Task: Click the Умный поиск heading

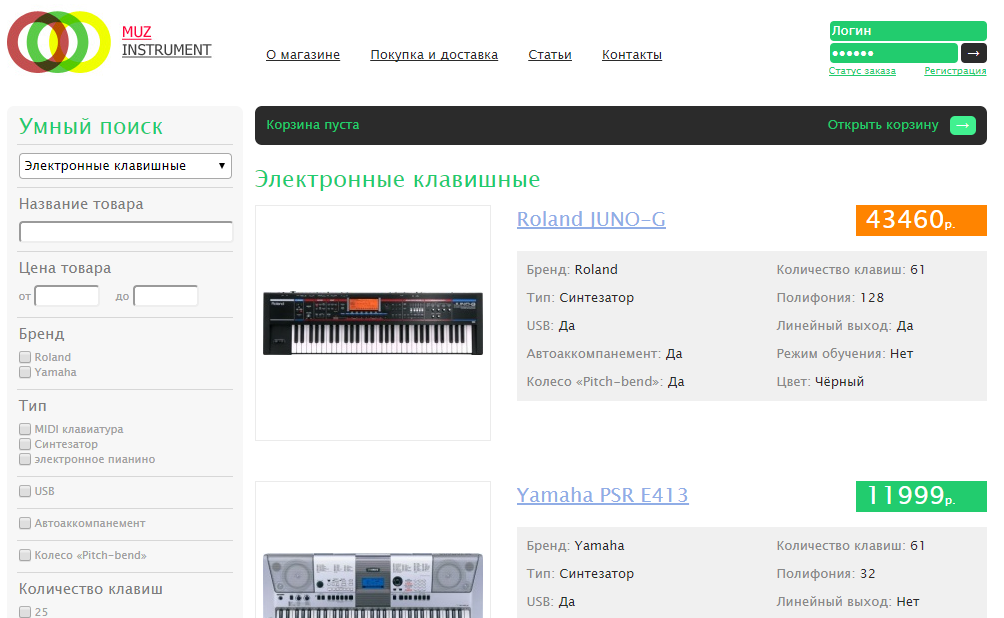Action: tap(91, 127)
